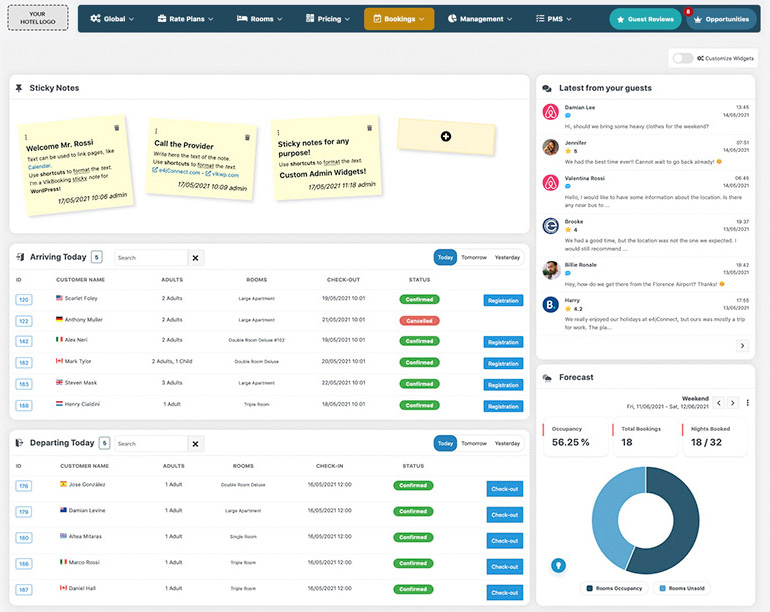Open booking ID 176

[x=24, y=486]
